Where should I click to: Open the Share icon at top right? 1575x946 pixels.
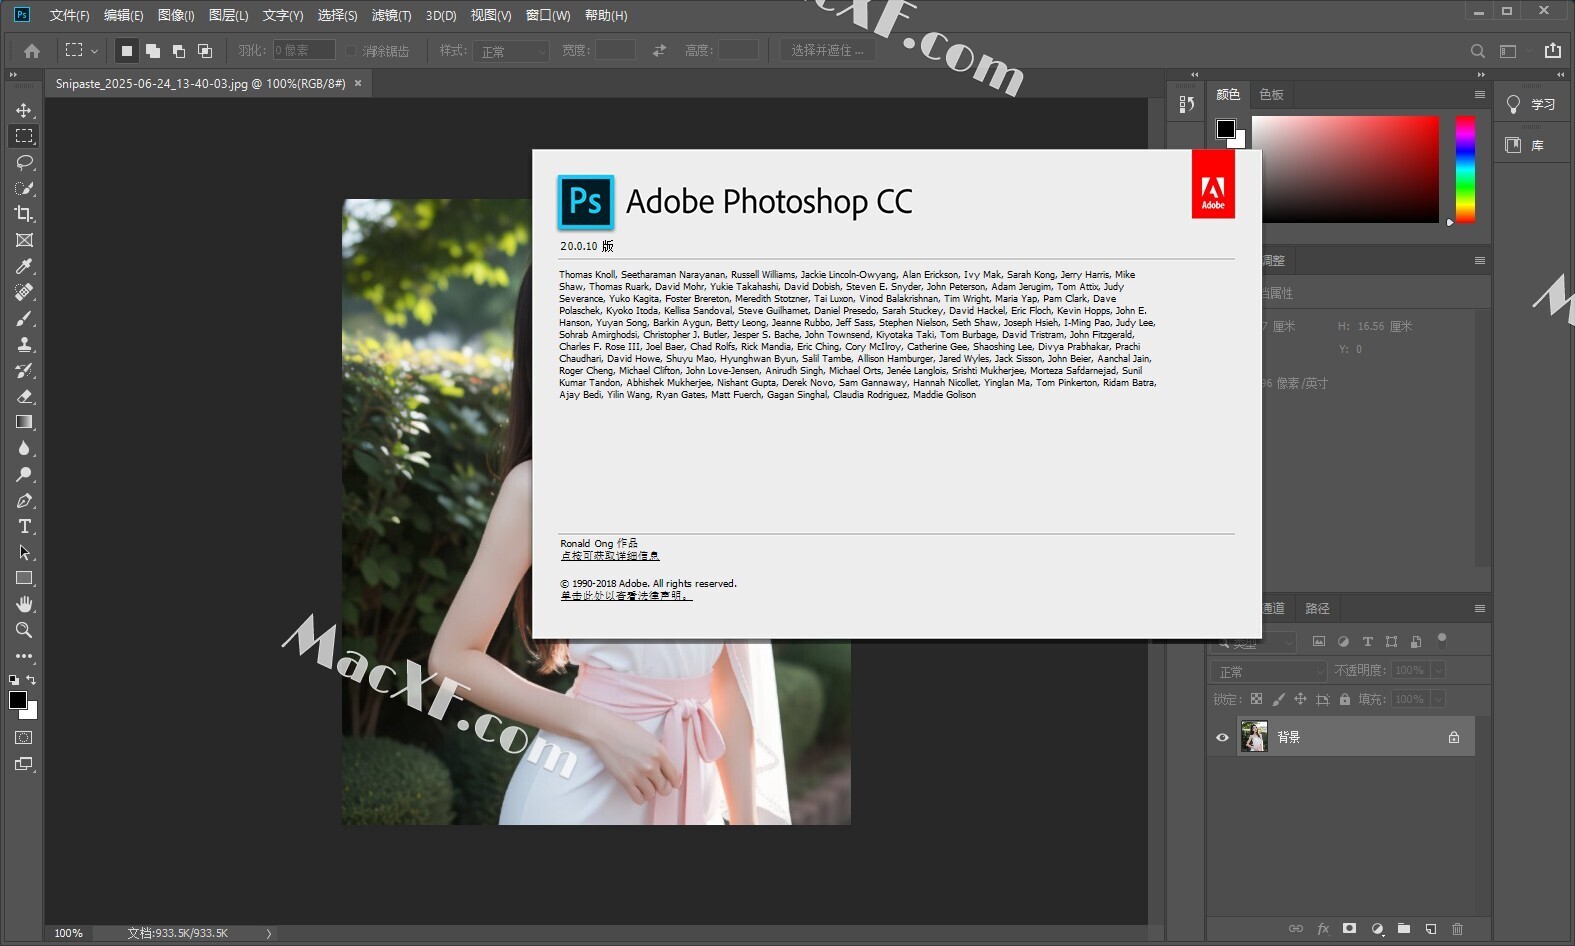[x=1552, y=50]
